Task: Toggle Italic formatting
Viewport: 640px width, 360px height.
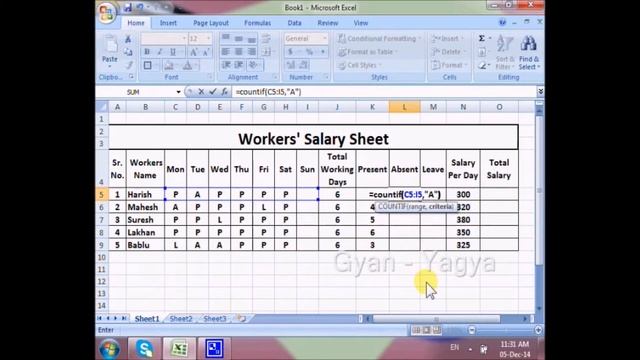Action: click(160, 52)
